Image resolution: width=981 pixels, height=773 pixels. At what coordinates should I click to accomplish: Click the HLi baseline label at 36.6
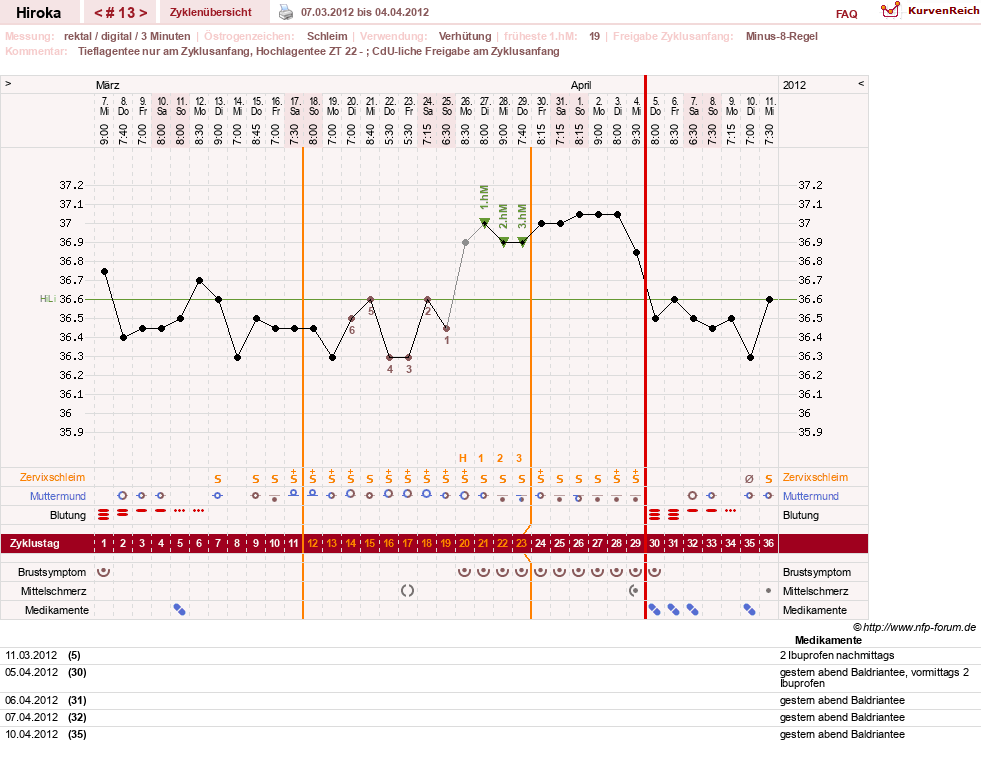click(48, 299)
